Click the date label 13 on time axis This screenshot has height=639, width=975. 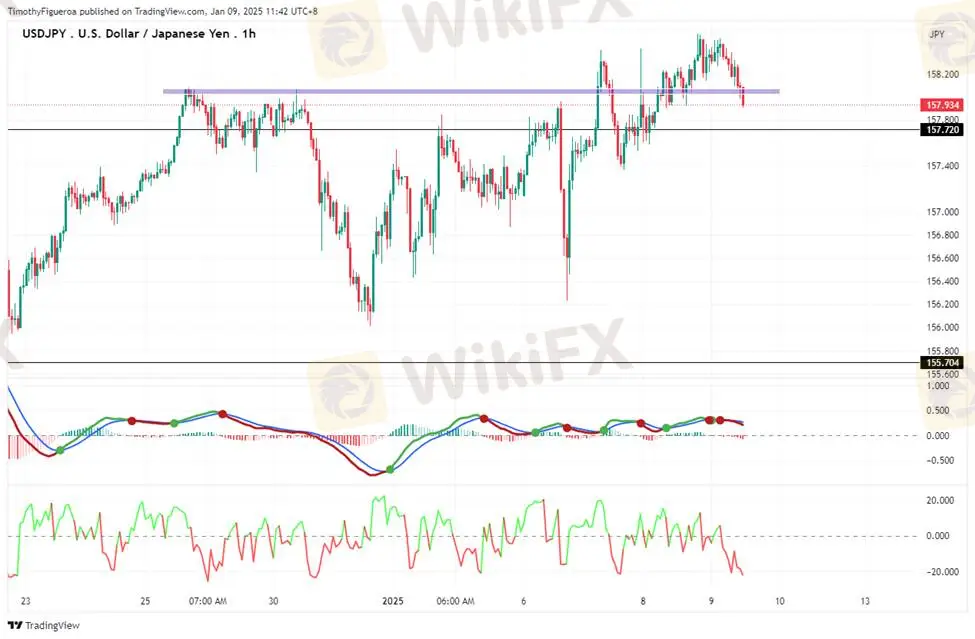865,601
